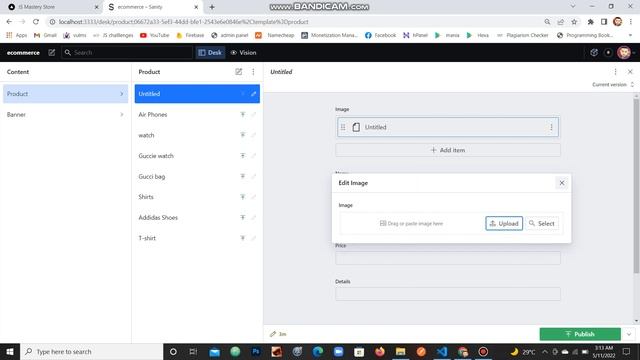Click the address bar URL

coord(184,22)
